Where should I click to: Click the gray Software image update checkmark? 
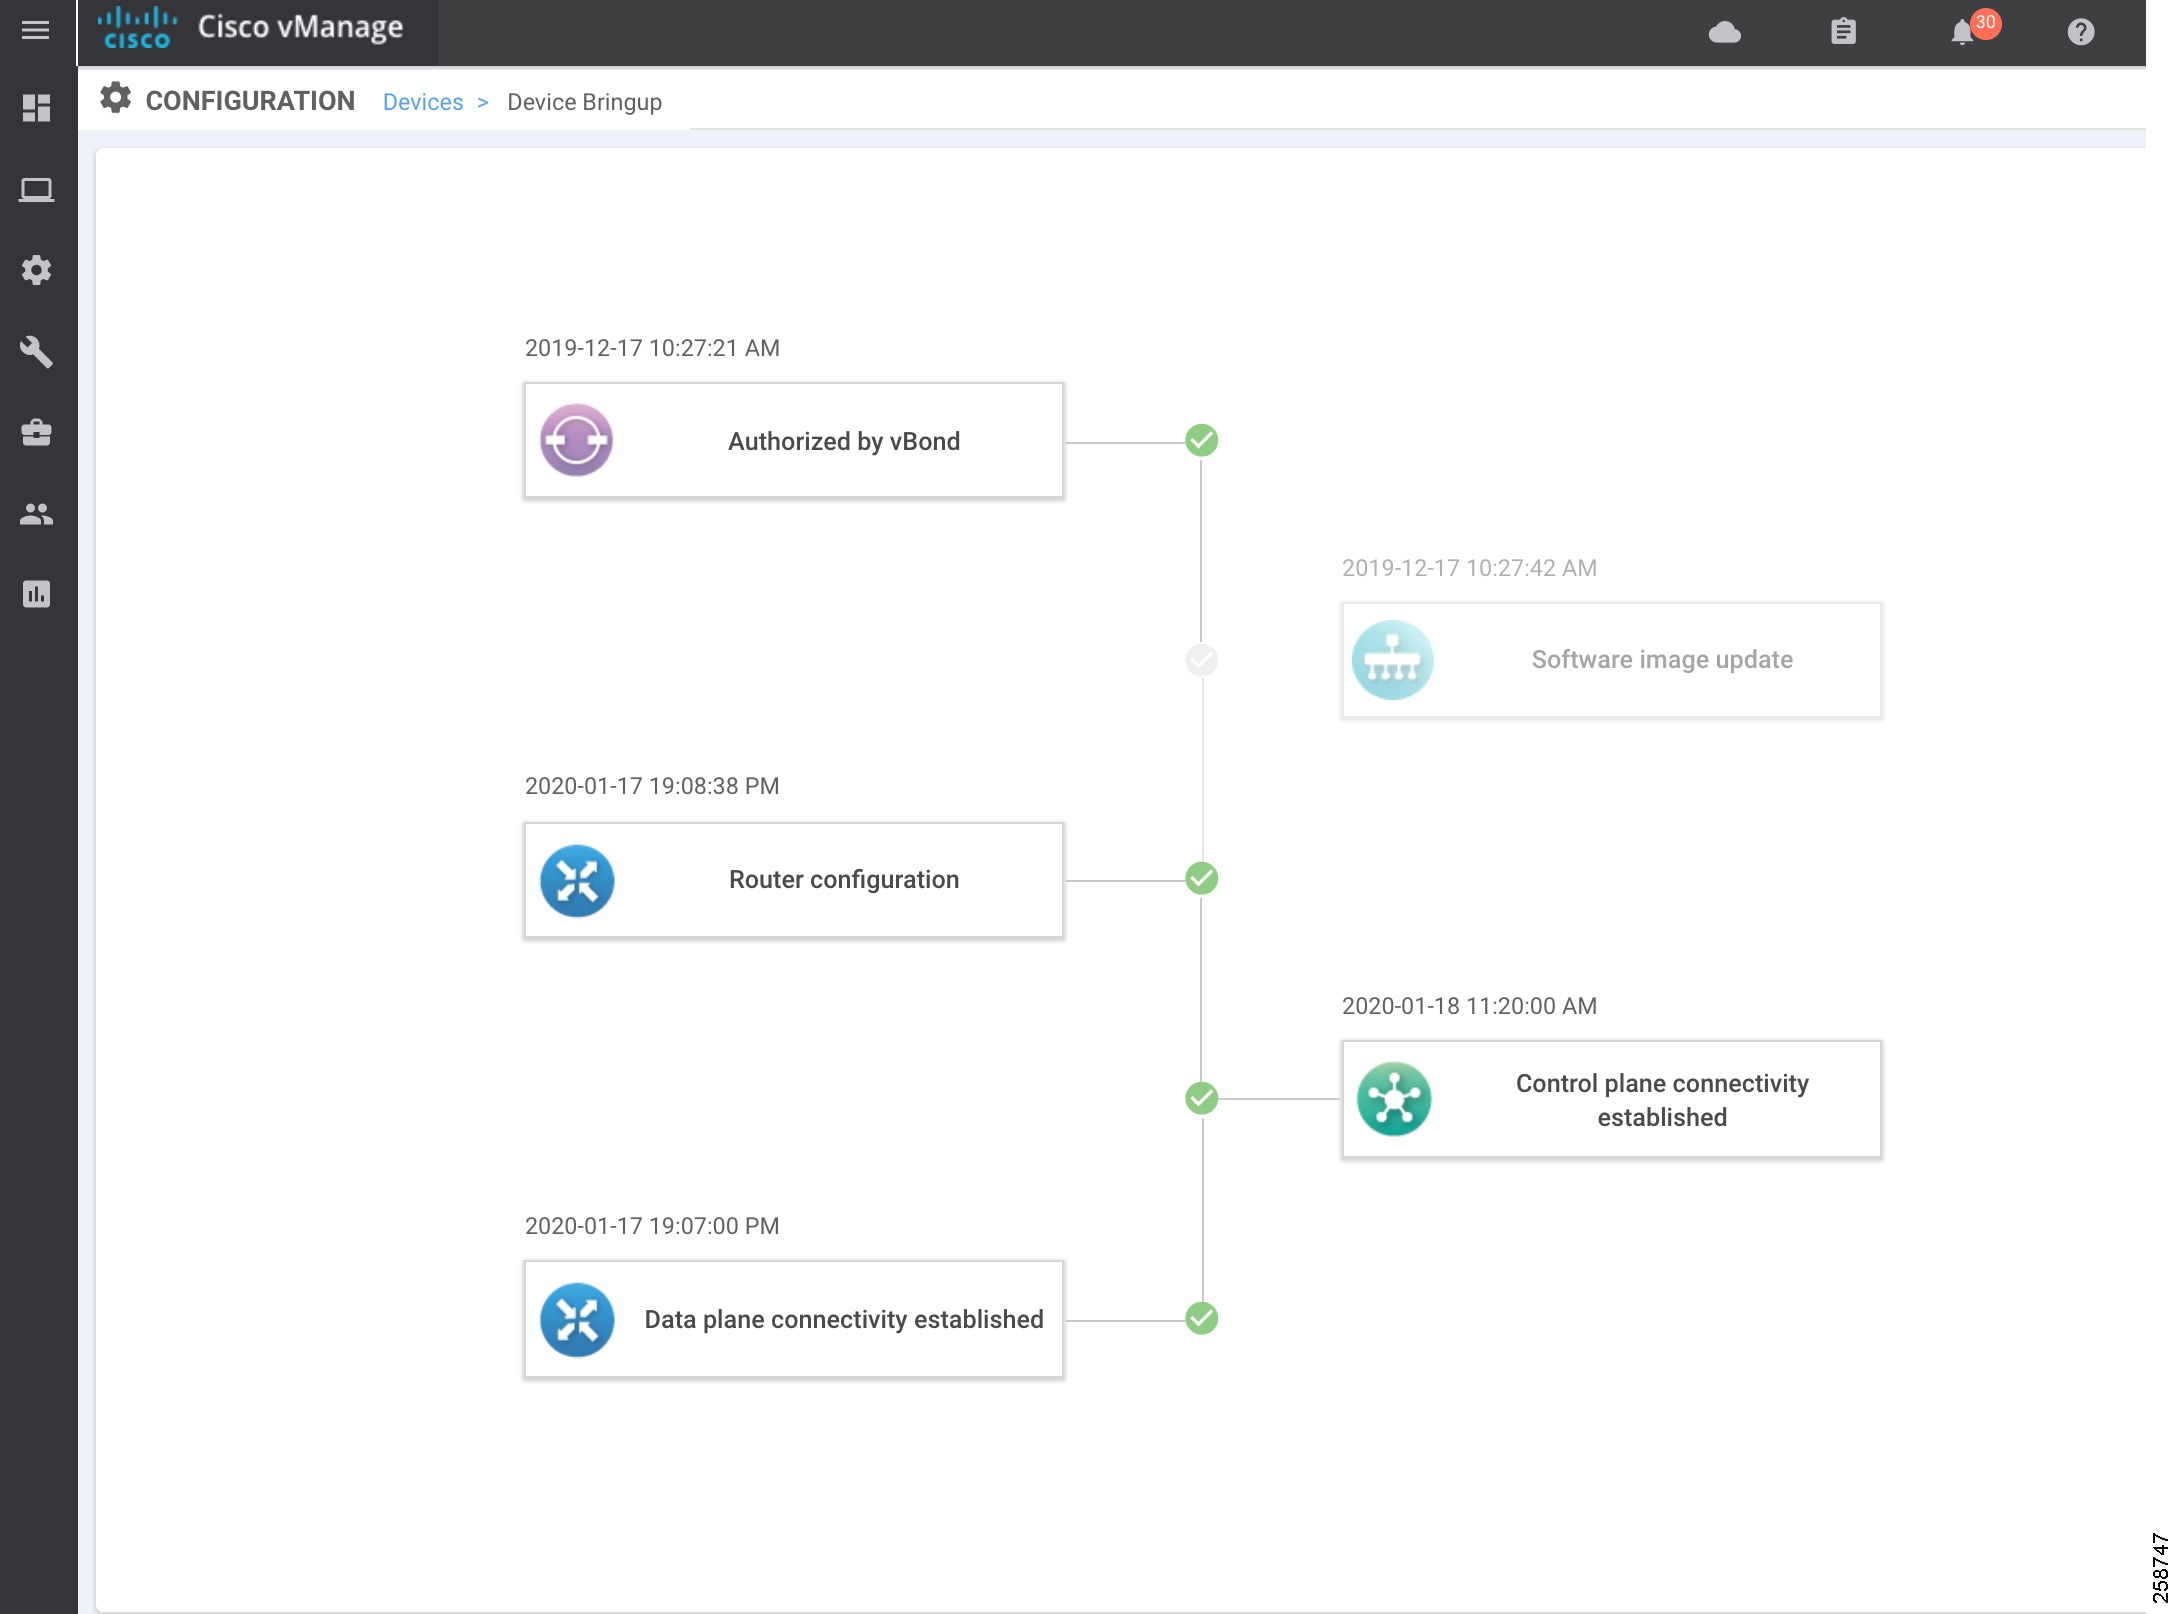pos(1202,660)
